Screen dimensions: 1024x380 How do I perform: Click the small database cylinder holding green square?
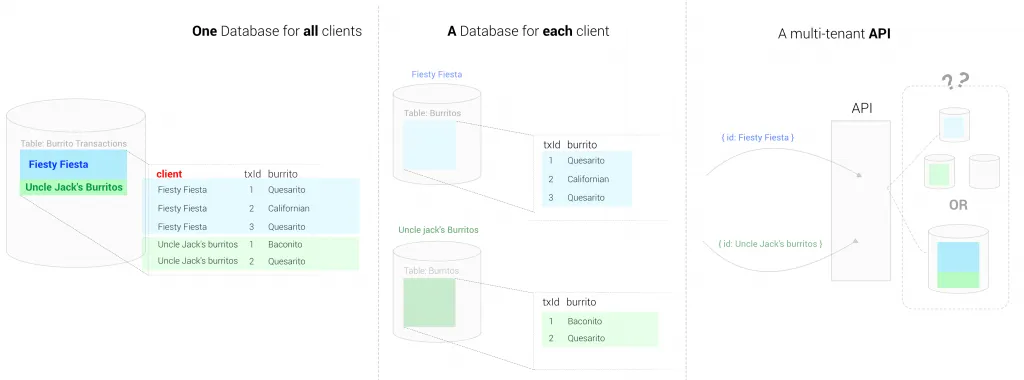939,172
